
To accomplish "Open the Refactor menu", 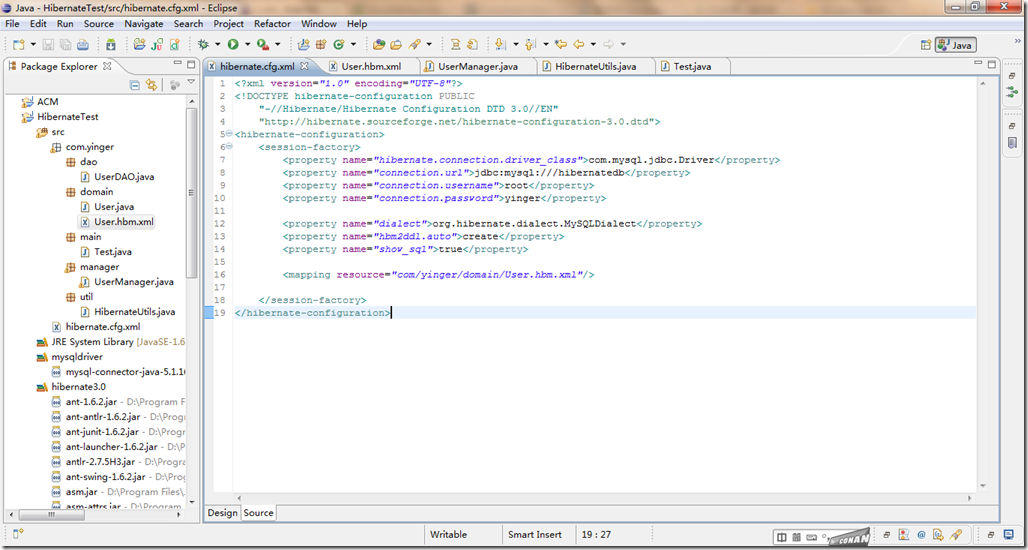I will click(272, 24).
